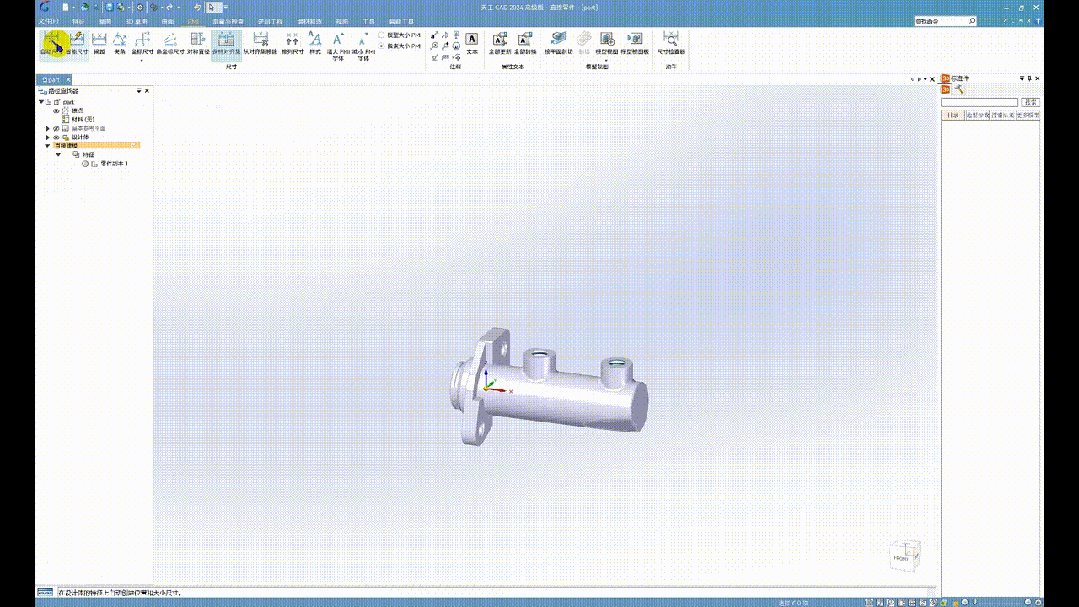
Task: Select the Model Size PMI radio button
Action: pyautogui.click(x=381, y=34)
